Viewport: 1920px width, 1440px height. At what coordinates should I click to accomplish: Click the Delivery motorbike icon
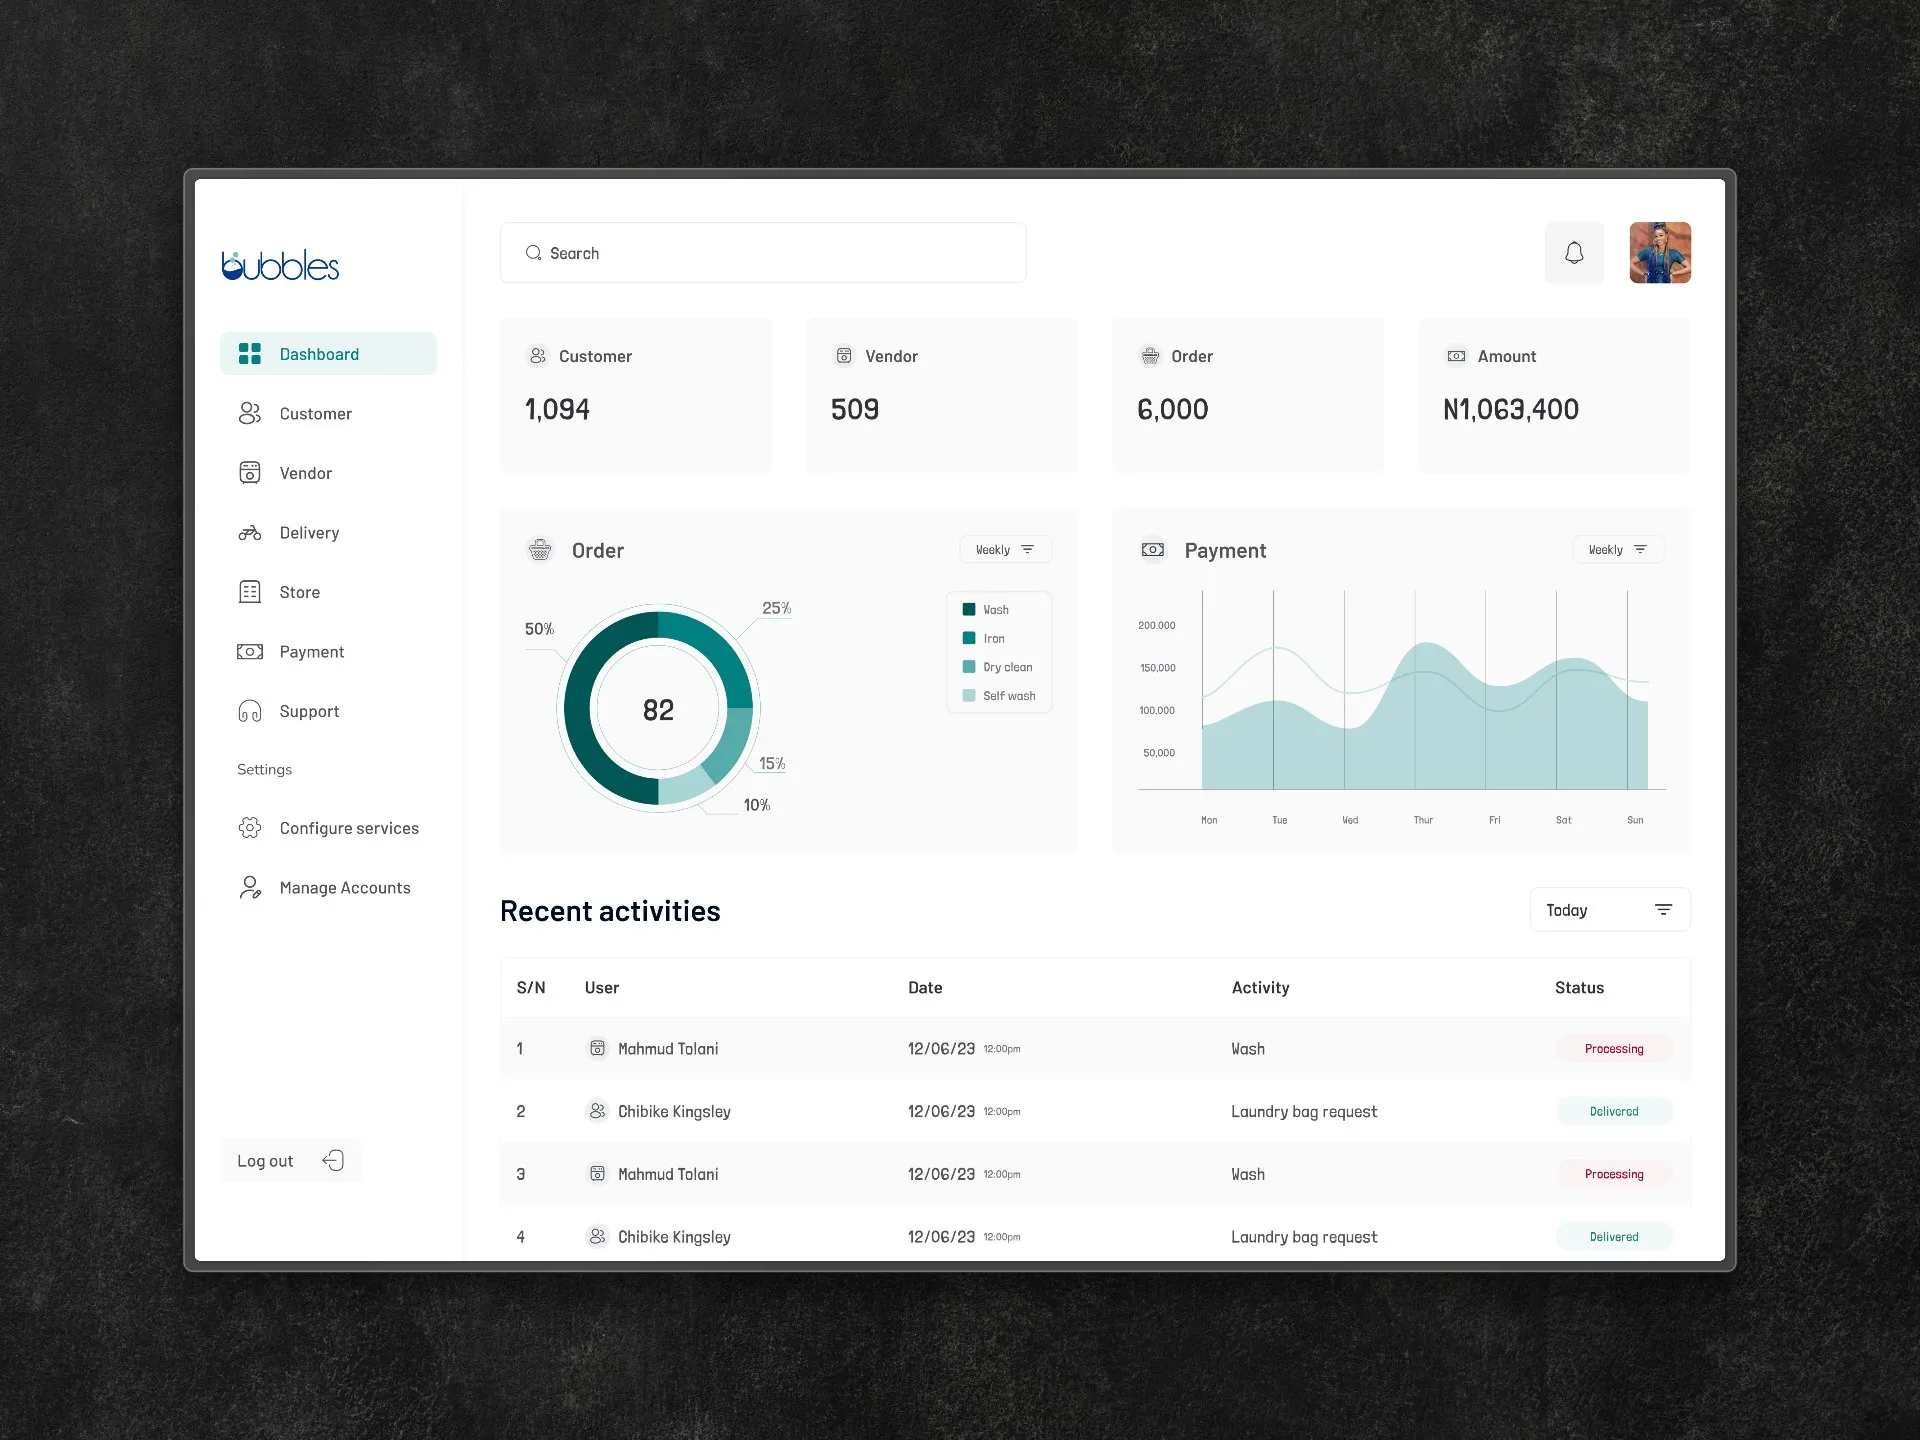[250, 533]
